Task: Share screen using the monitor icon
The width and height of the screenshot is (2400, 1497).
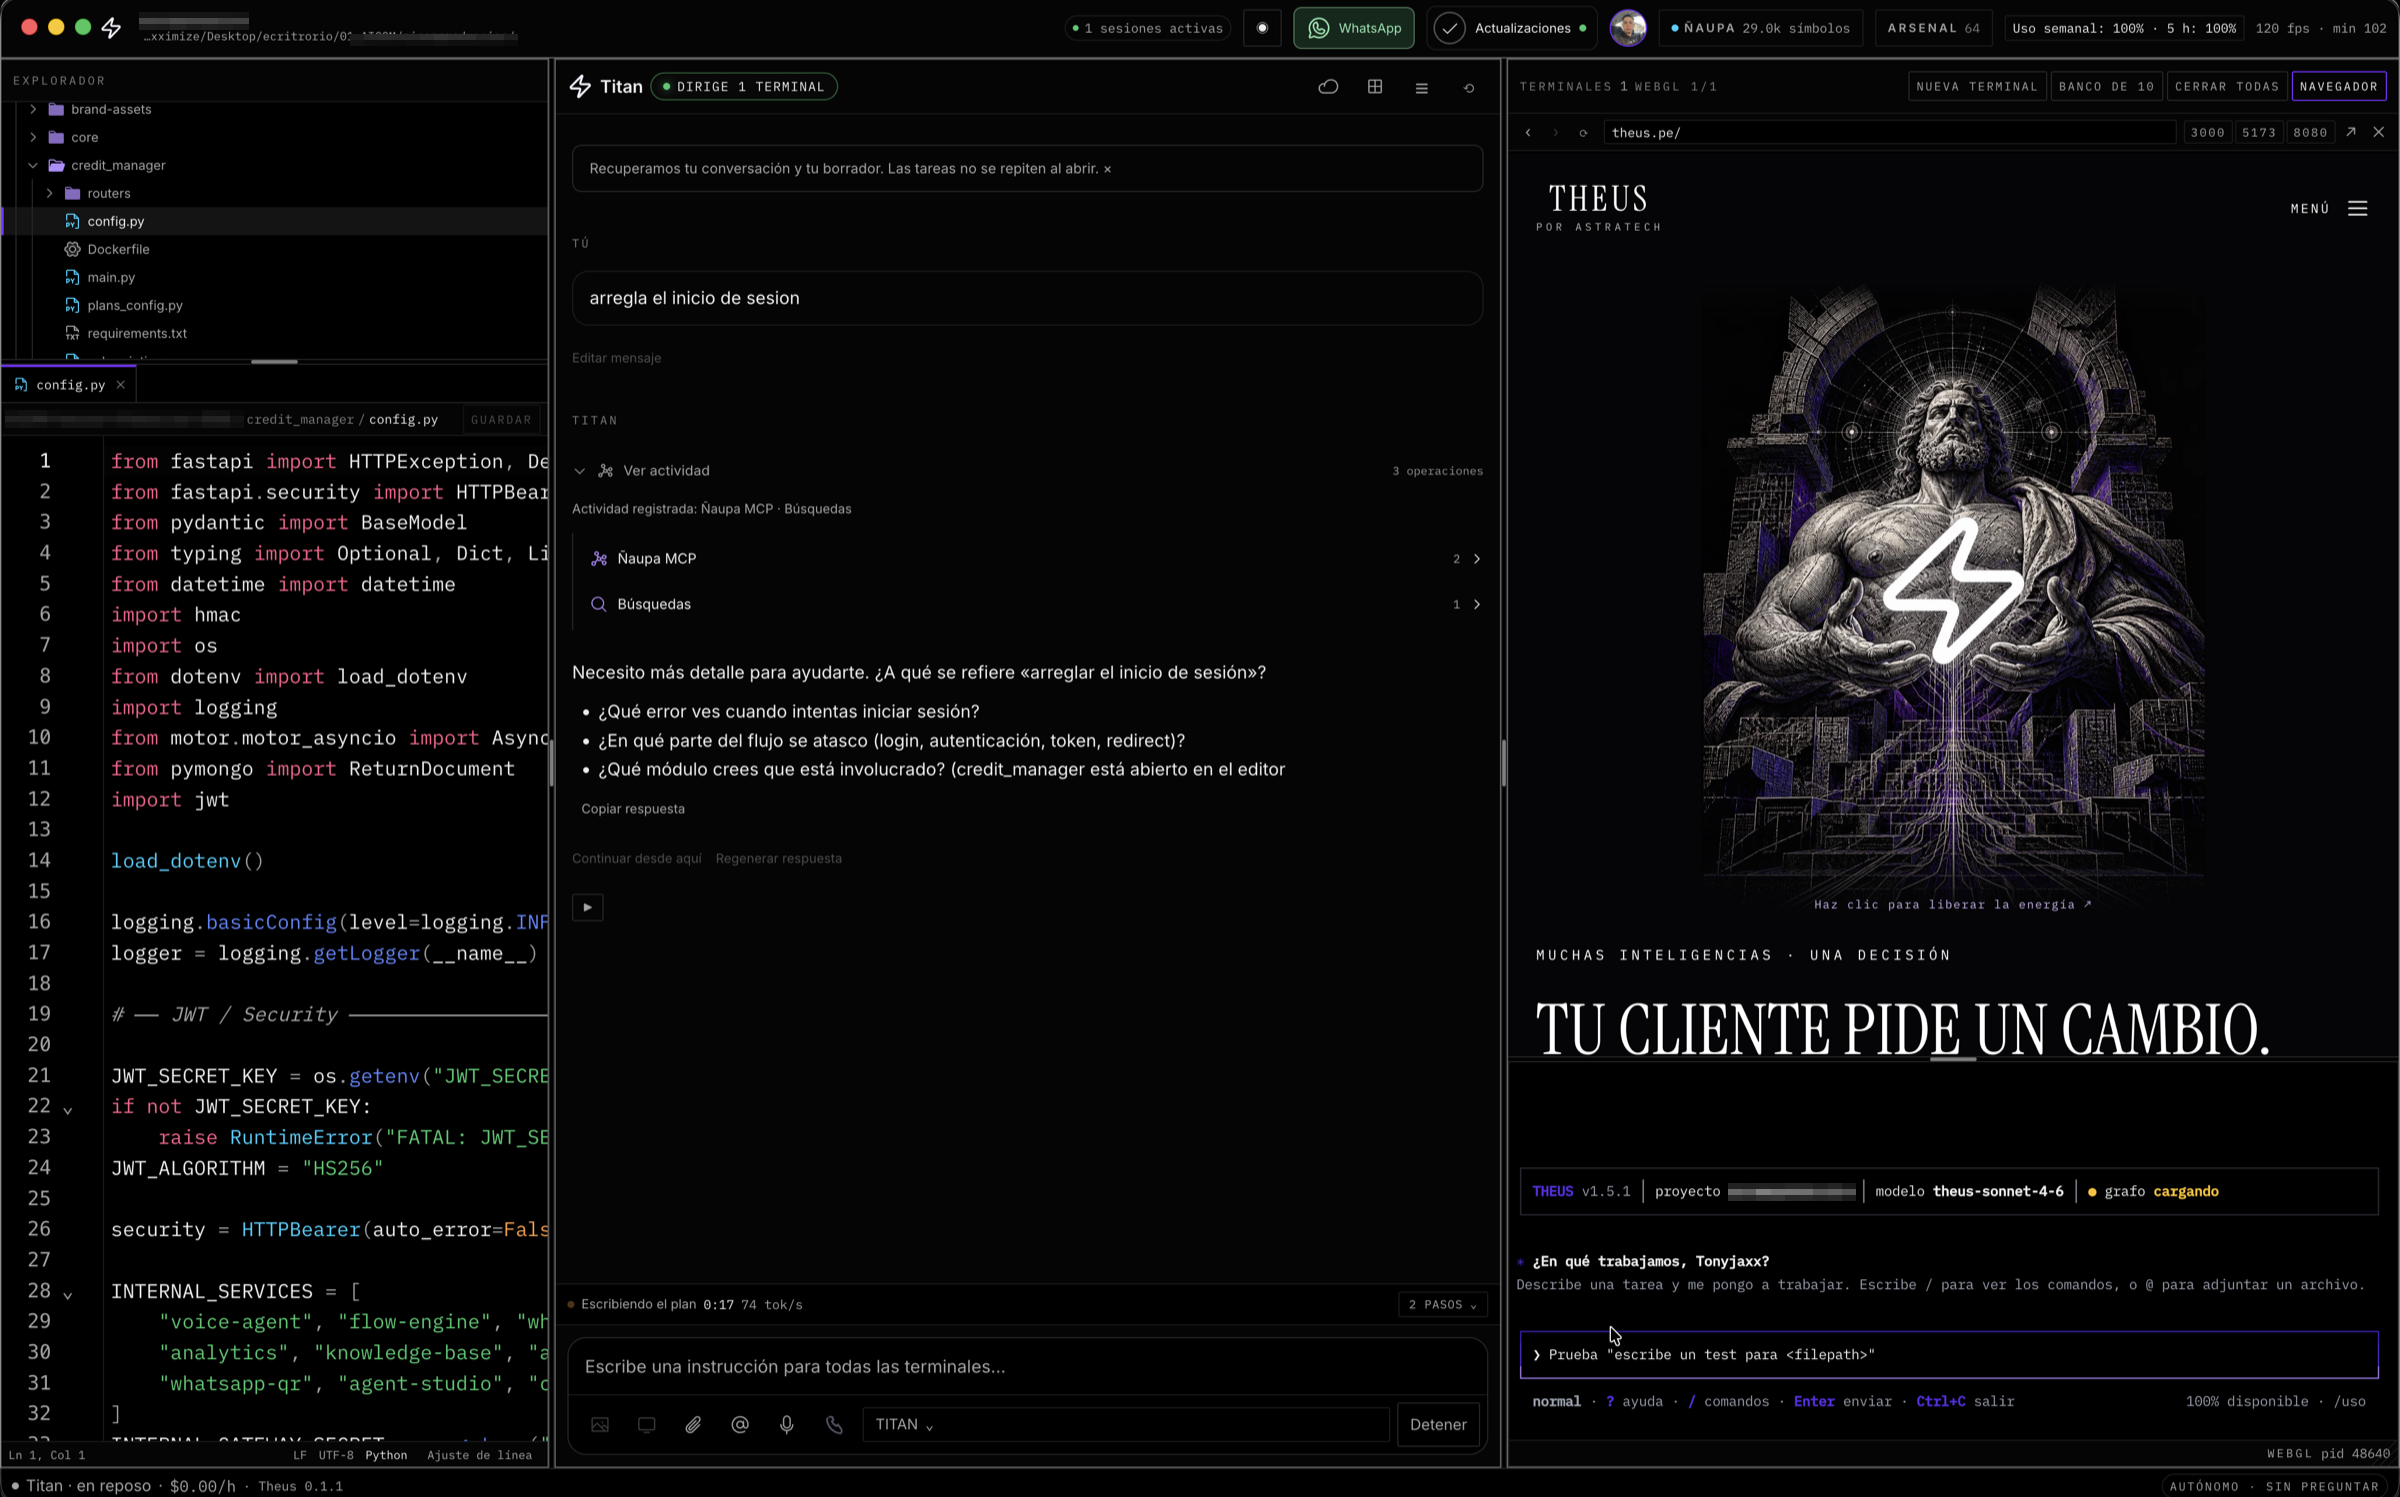Action: (647, 1424)
